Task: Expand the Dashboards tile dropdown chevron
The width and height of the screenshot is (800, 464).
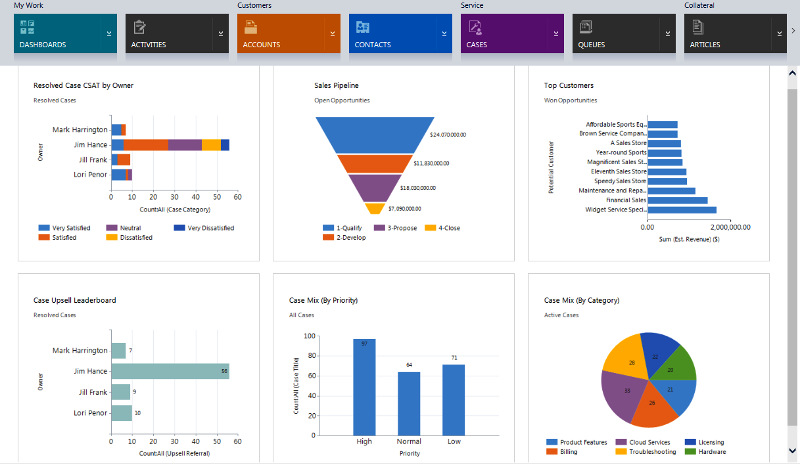Action: click(108, 34)
